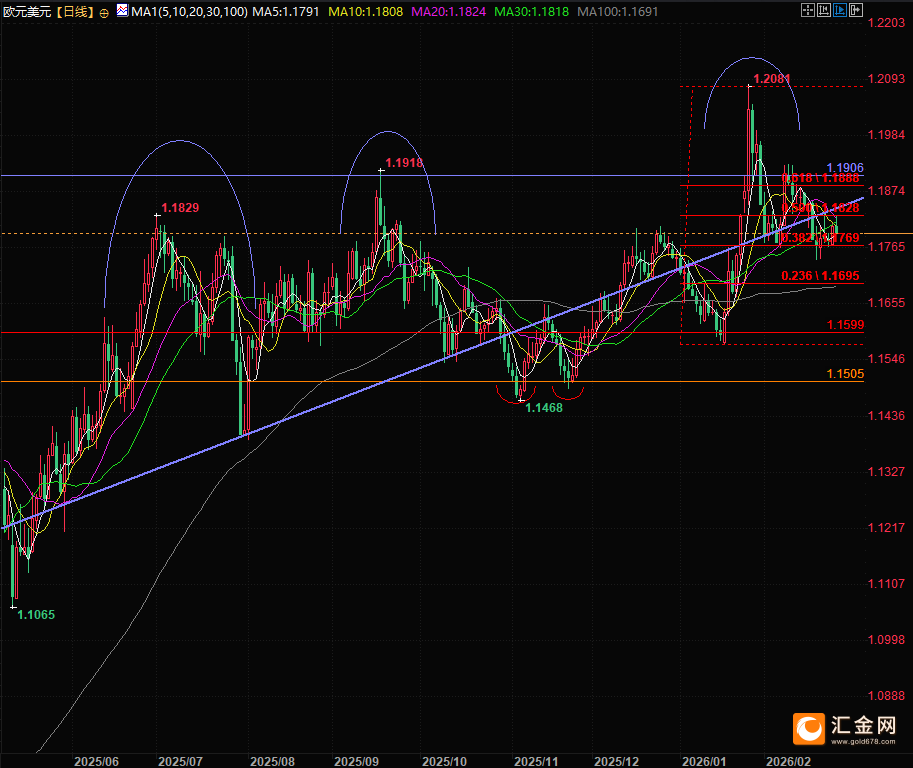913x768 pixels.
Task: Select the 1.1468 low price label
Action: (543, 408)
